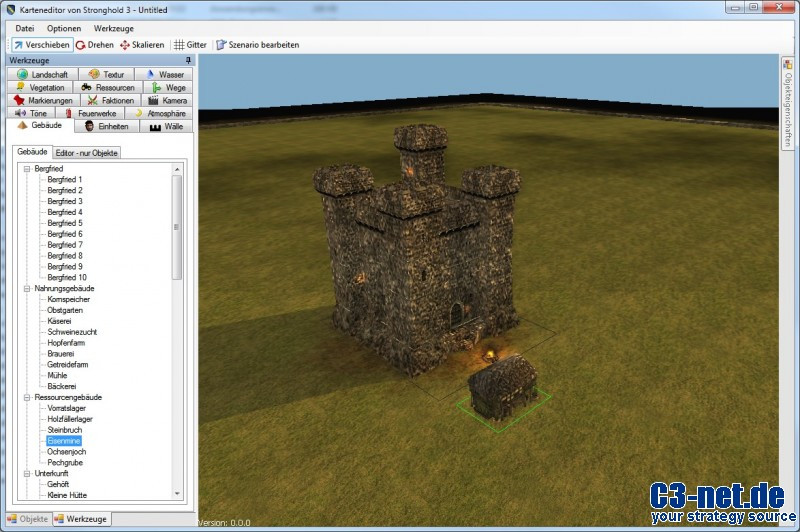Open the Werkzeuge menu in menu bar
This screenshot has height=532, width=800.
coord(114,29)
